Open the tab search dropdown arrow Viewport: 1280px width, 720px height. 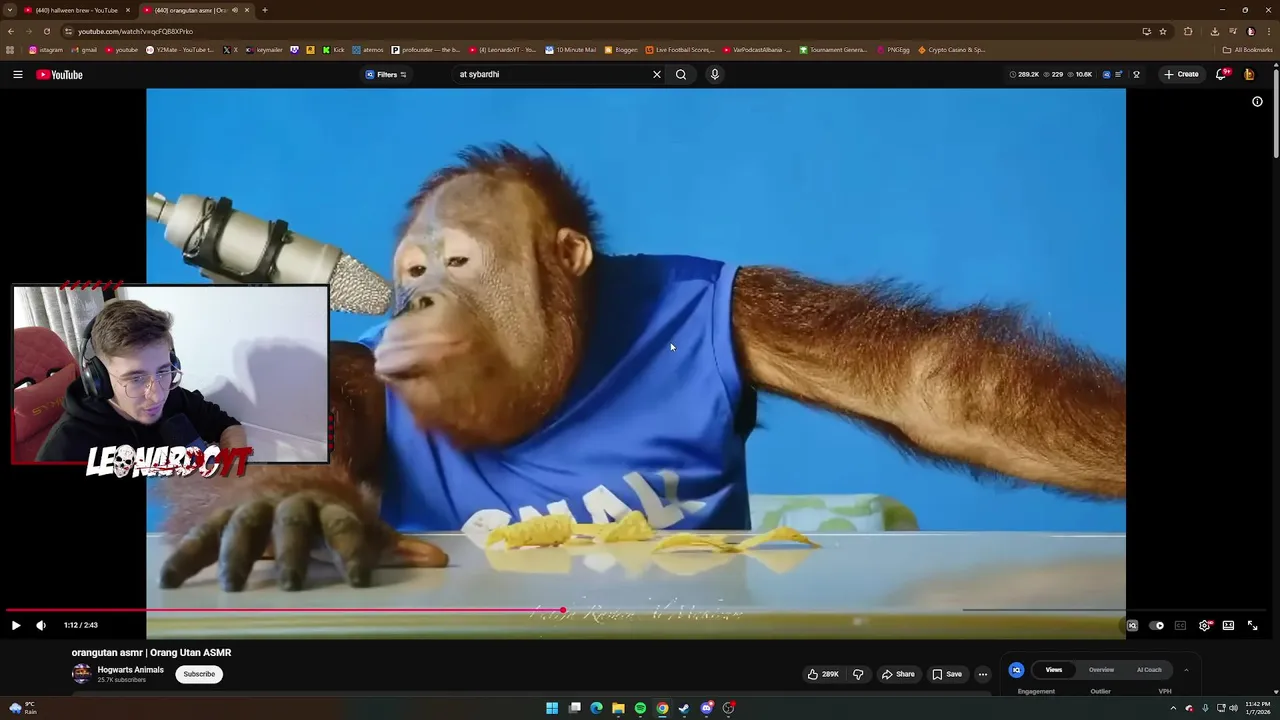click(9, 10)
